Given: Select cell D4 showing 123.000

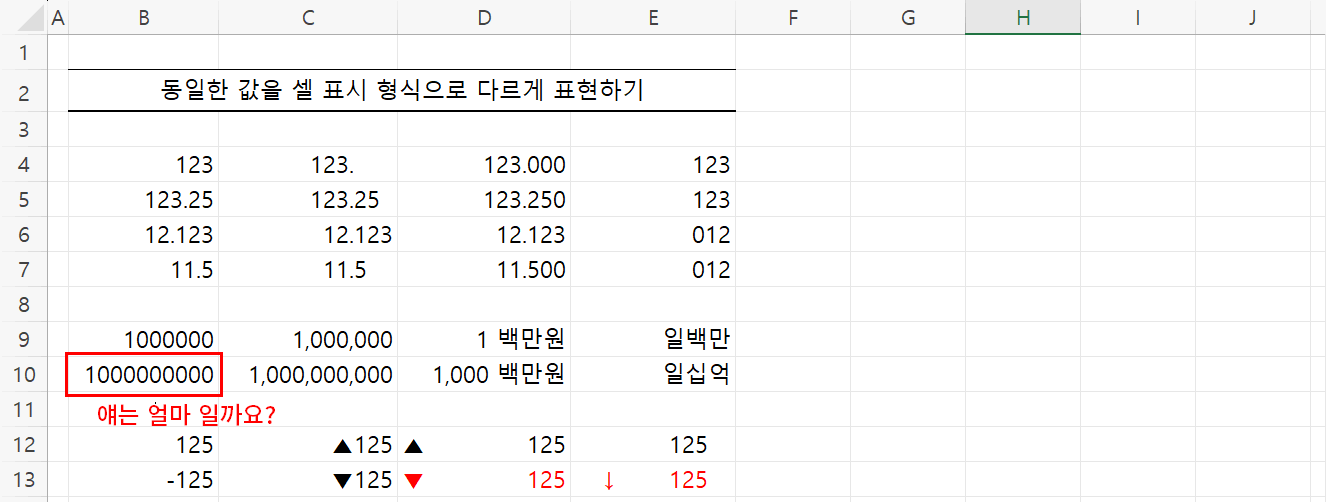Looking at the screenshot, I should tap(484, 165).
